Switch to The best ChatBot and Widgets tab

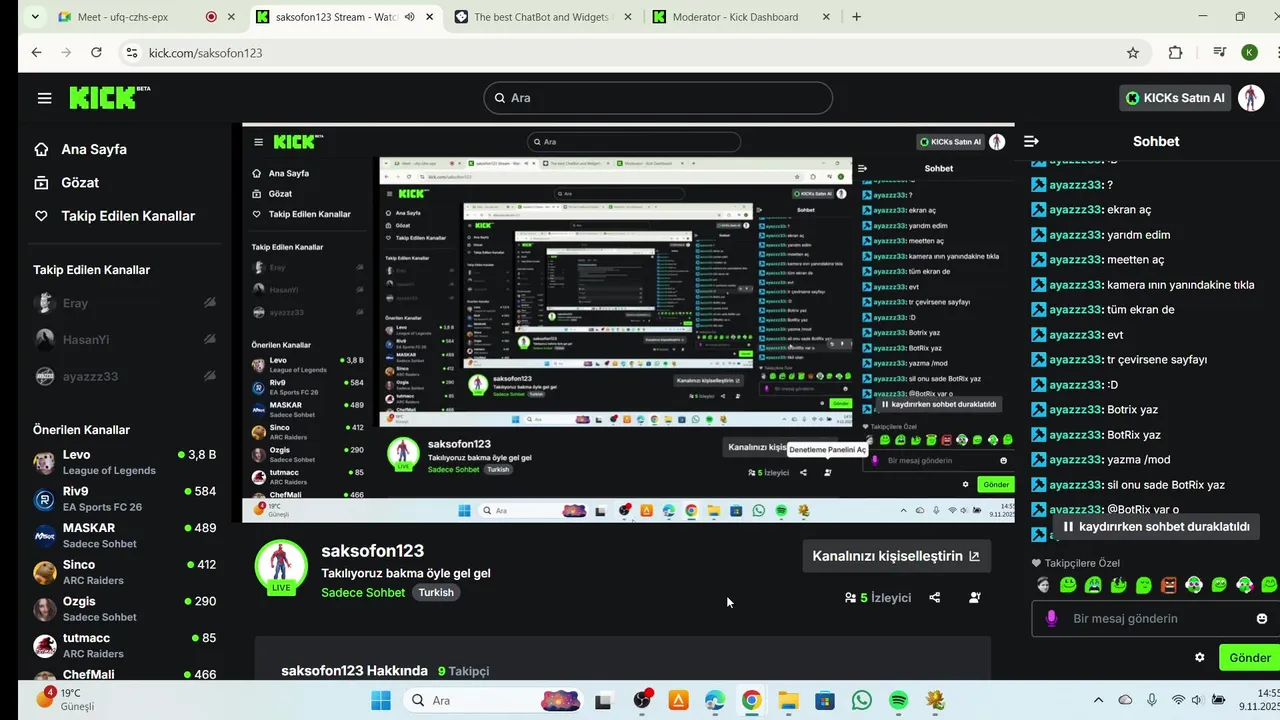pos(544,17)
